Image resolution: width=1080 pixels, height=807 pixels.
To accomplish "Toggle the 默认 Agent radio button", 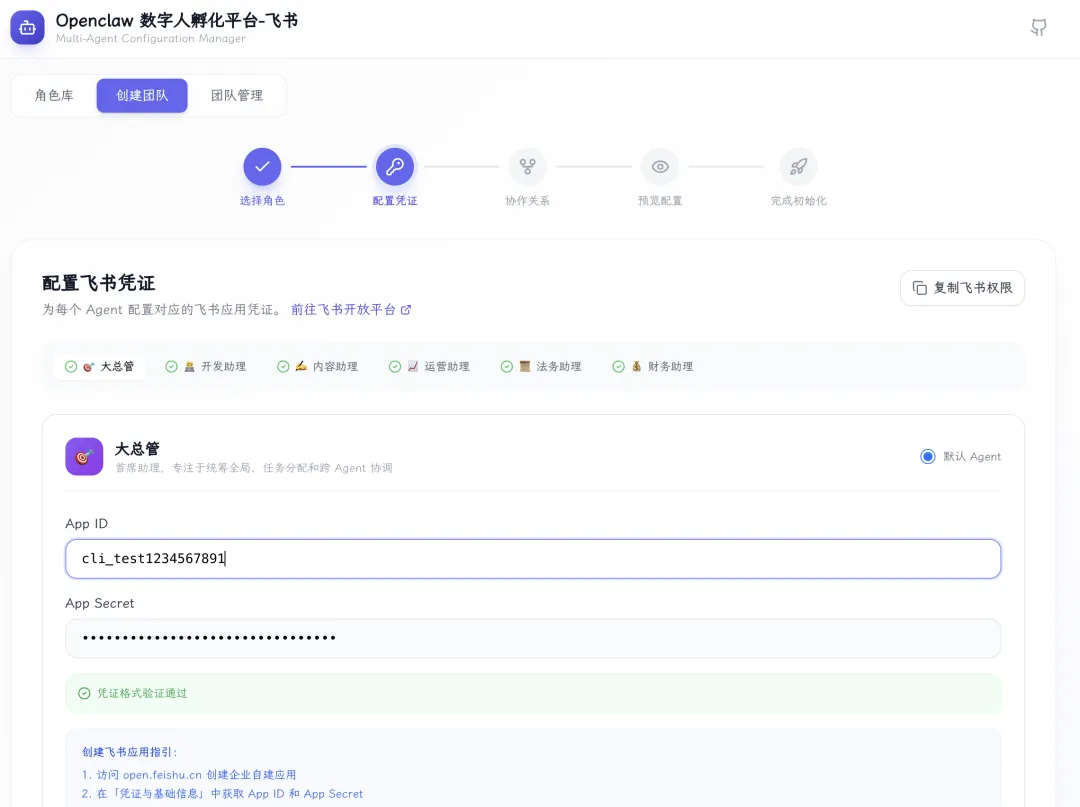I will [x=928, y=457].
